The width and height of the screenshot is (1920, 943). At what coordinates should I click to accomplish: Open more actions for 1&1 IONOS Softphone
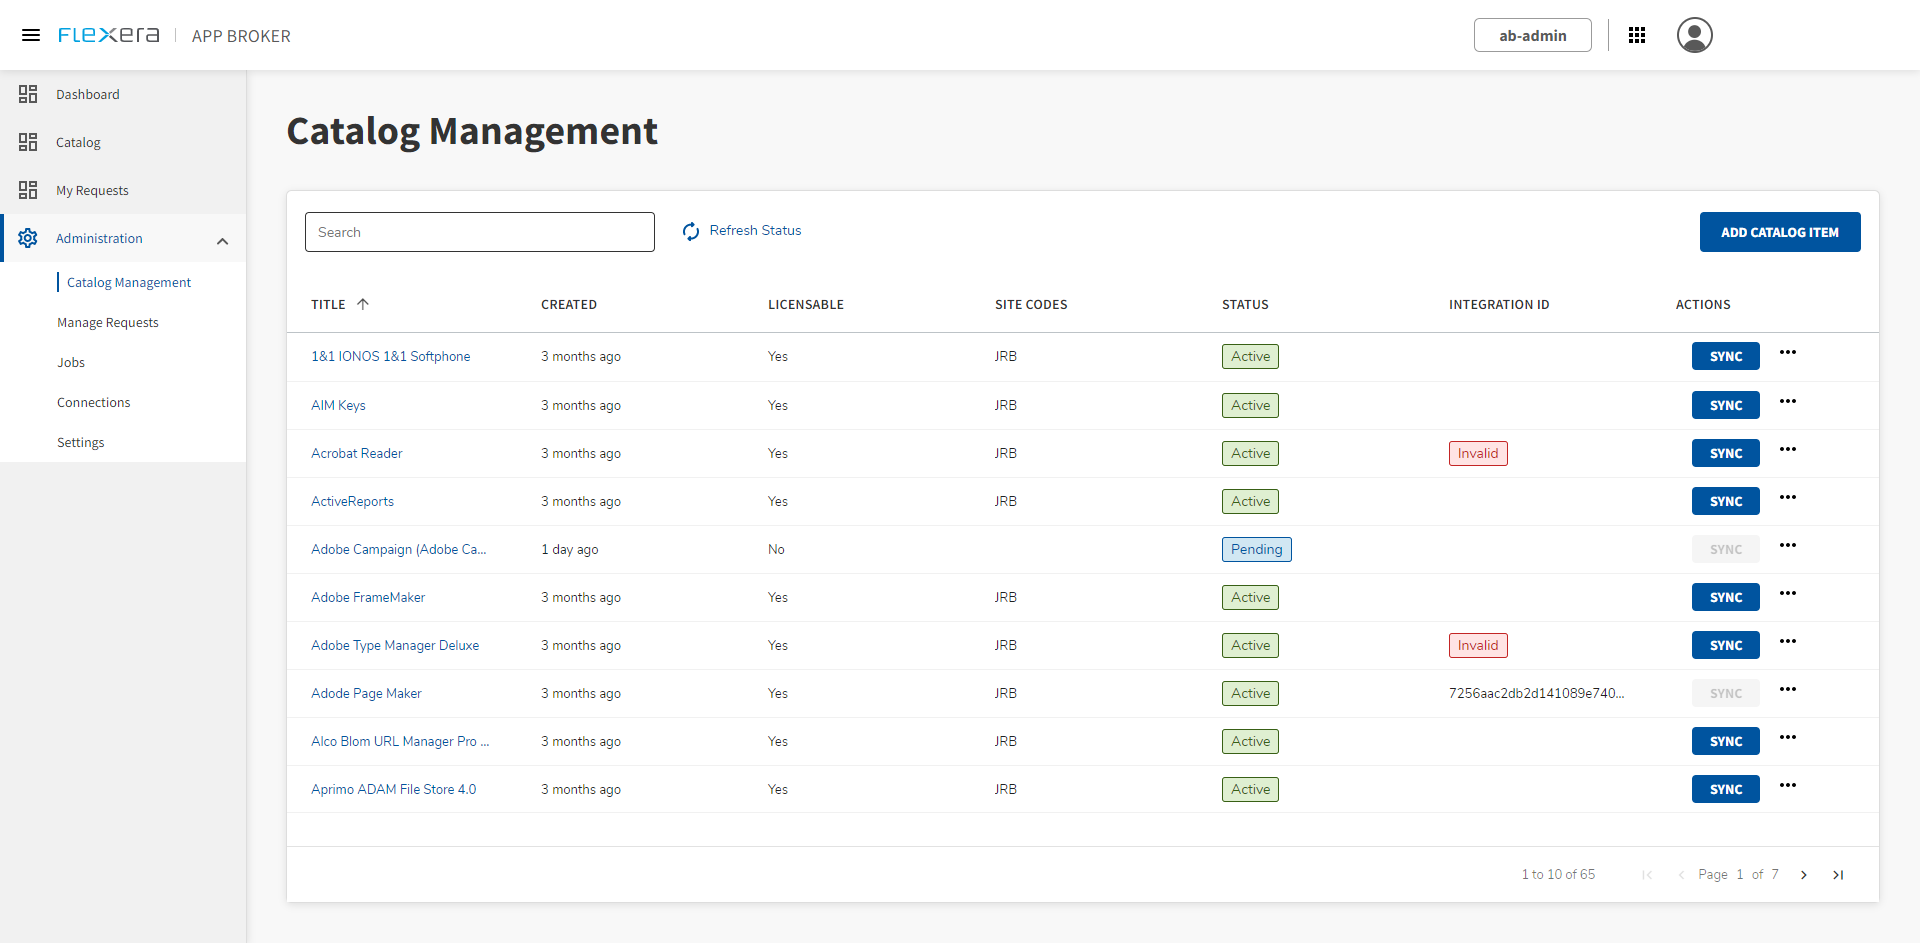[1788, 352]
